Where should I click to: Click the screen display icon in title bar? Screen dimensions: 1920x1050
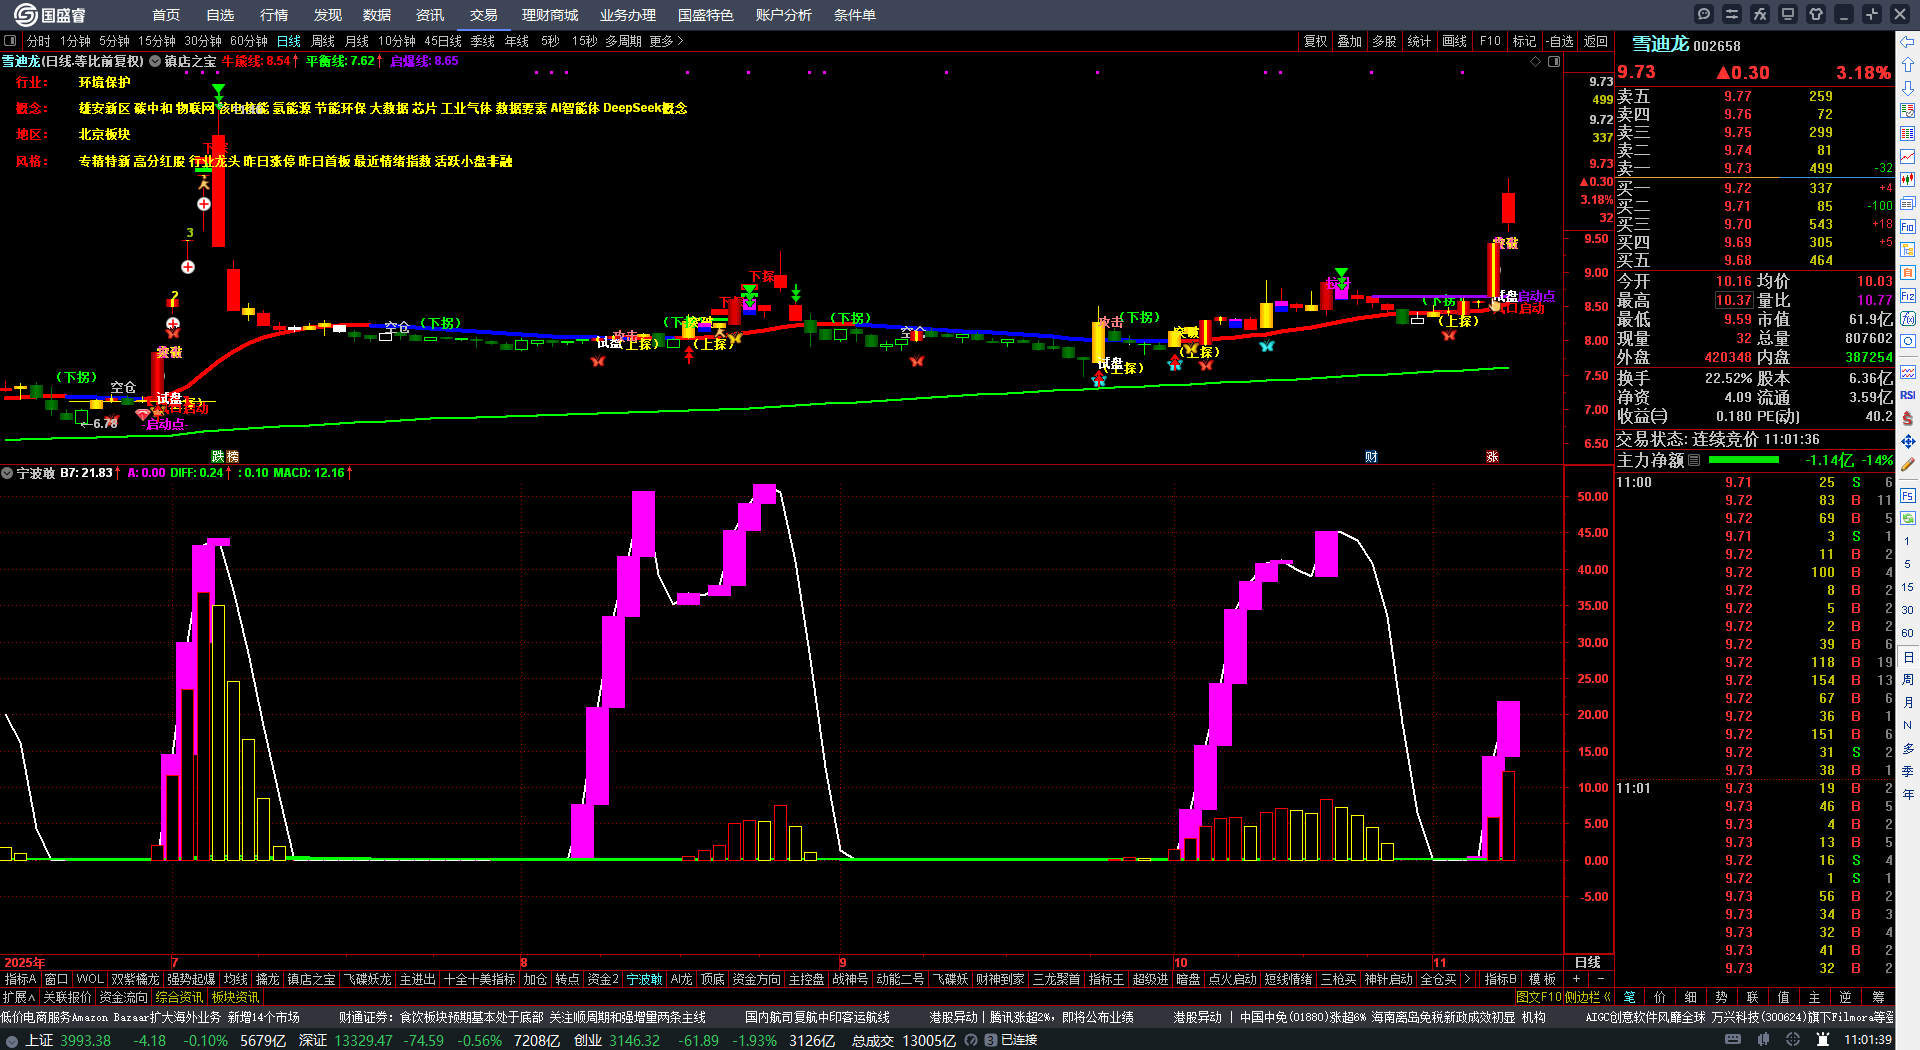click(1788, 14)
